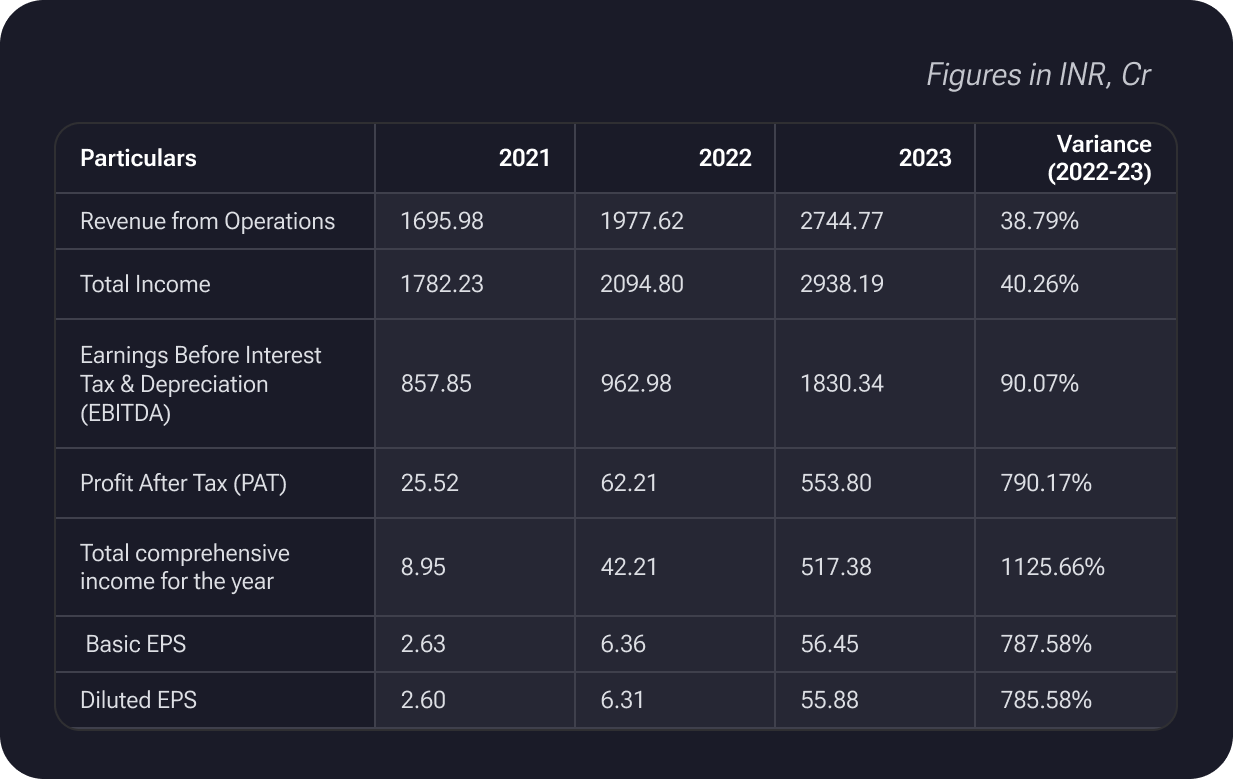This screenshot has width=1233, height=779.
Task: Click the Profit After Tax (PAT) label
Action: 183,483
